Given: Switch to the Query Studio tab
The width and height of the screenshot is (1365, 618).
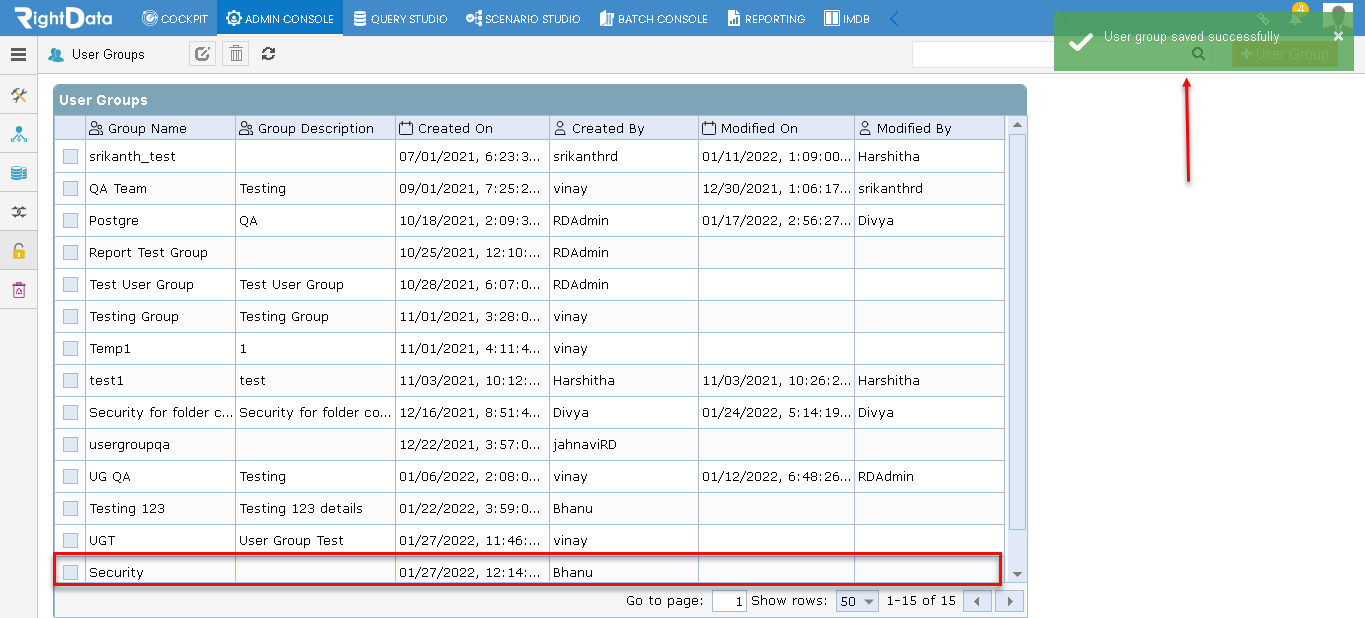Looking at the screenshot, I should [x=400, y=18].
